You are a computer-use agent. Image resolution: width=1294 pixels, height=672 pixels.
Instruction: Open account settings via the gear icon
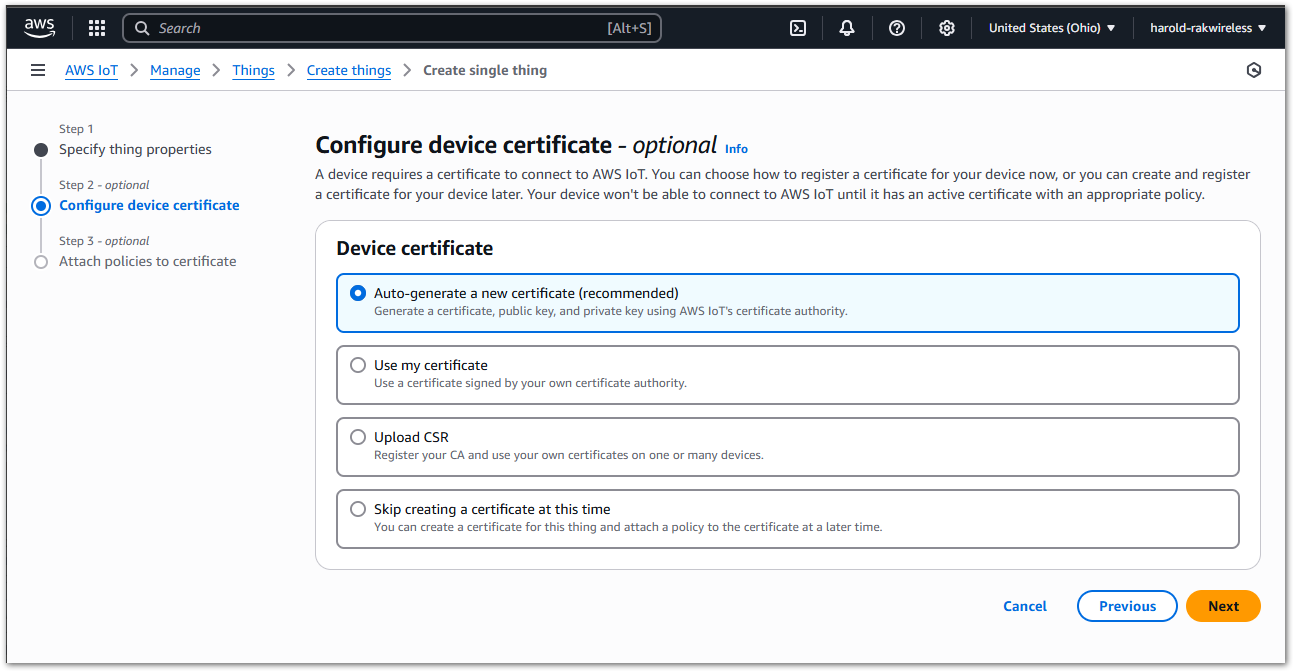pyautogui.click(x=946, y=27)
